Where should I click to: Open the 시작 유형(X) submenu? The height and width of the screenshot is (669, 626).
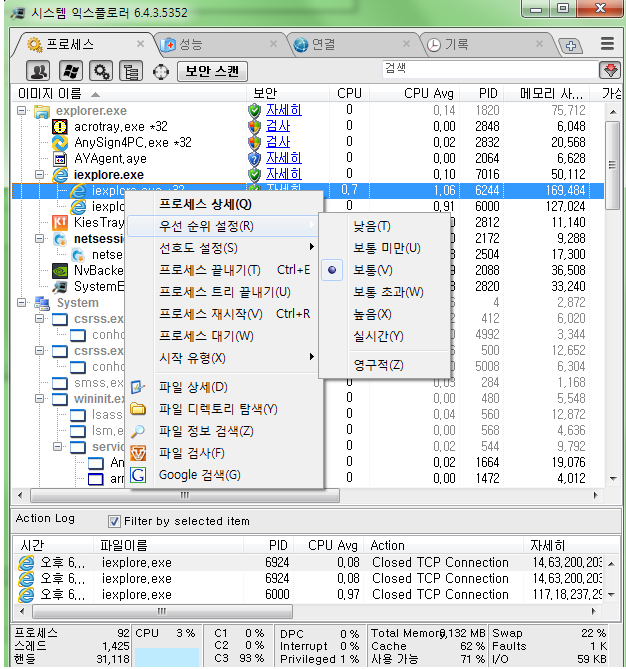click(224, 358)
